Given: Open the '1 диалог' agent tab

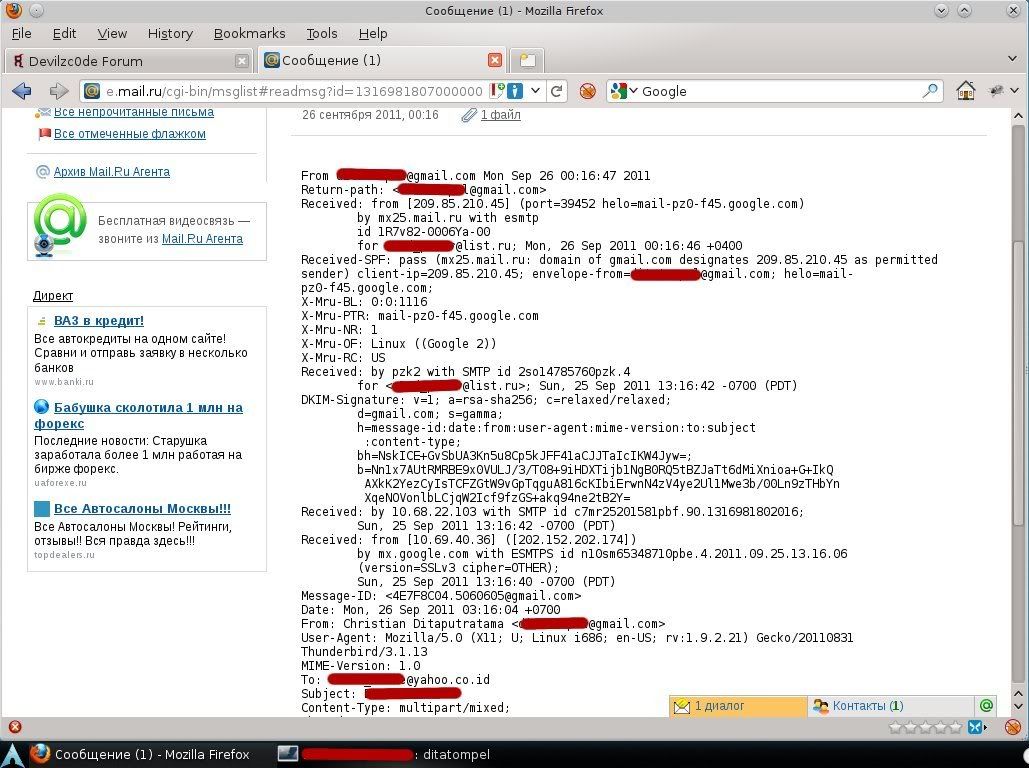Looking at the screenshot, I should [738, 706].
